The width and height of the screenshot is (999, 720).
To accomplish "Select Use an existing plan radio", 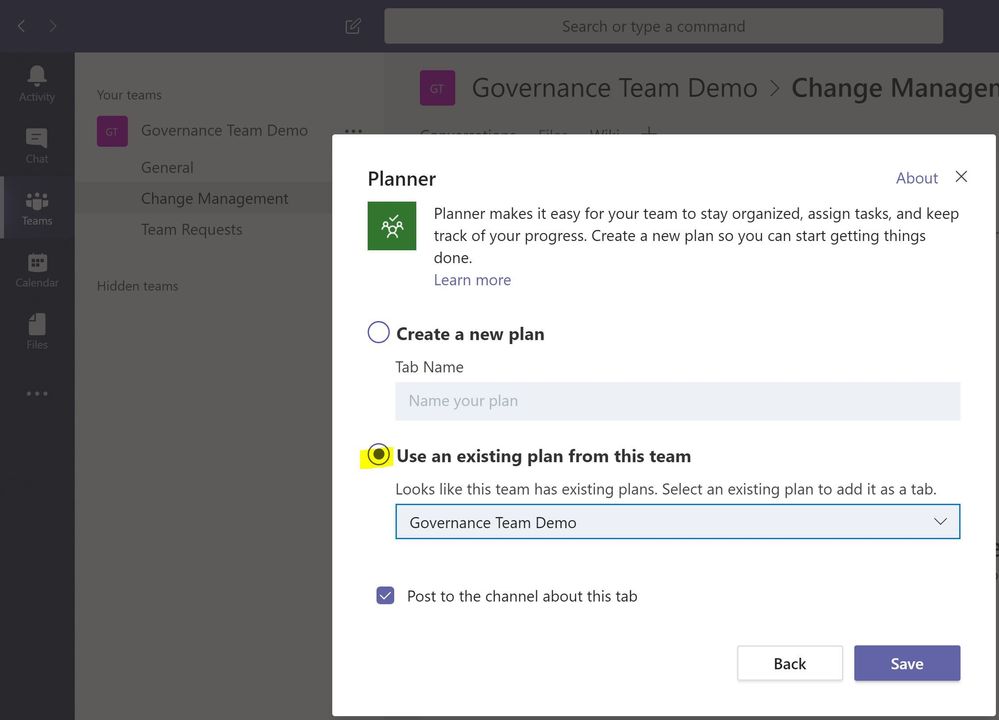I will (x=378, y=455).
